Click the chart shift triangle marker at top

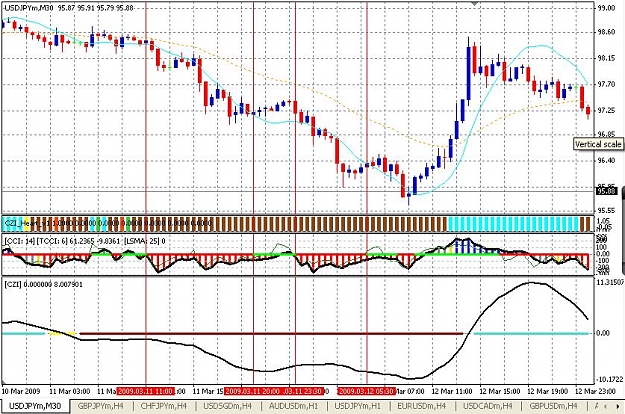click(x=475, y=3)
